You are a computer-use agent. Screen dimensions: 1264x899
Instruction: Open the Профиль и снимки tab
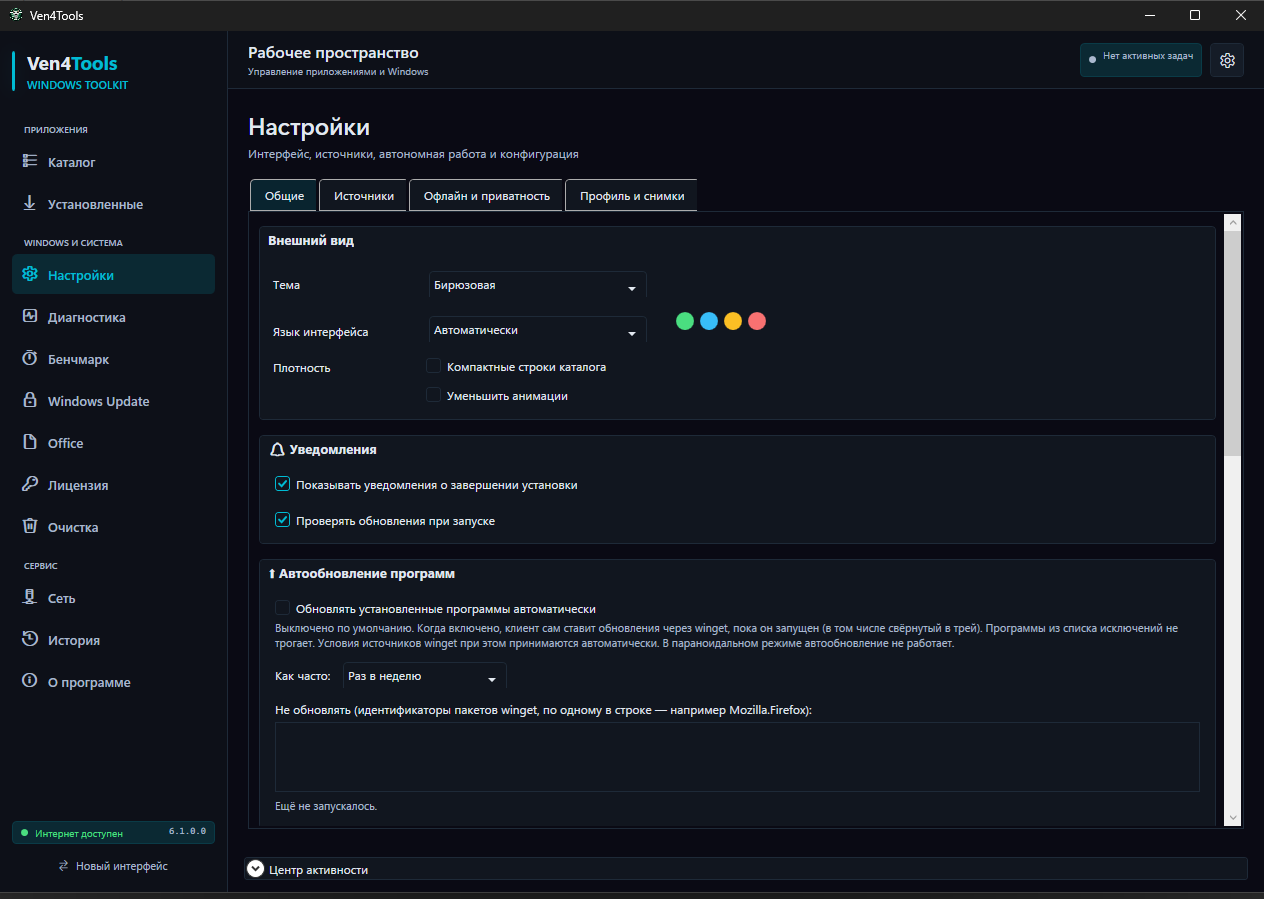(x=632, y=196)
